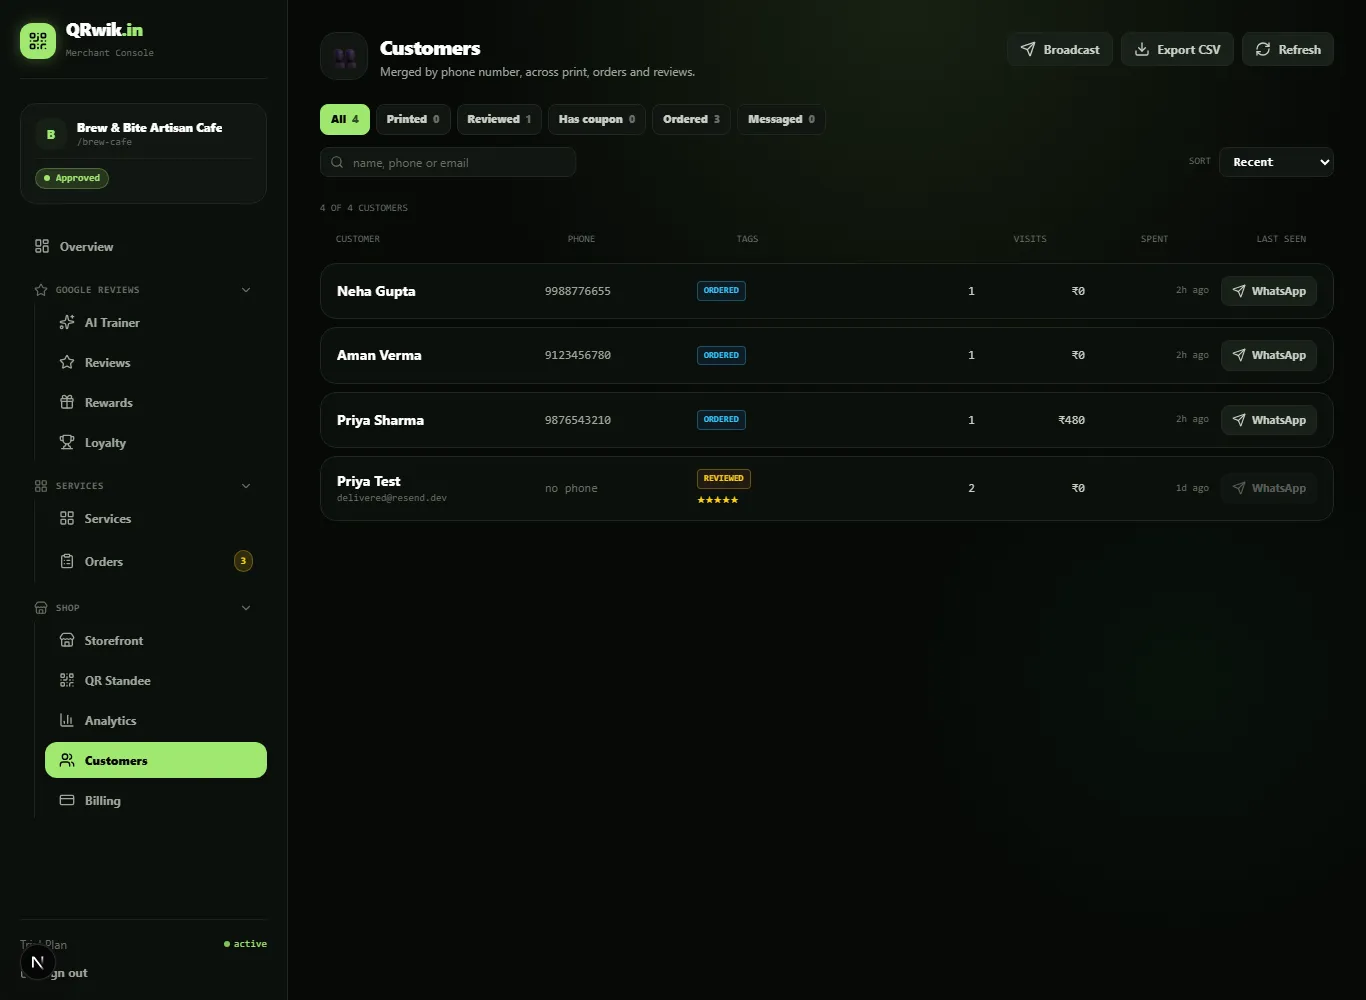Filter by Messaged customers
Viewport: 1366px width, 1000px height.
(x=781, y=119)
